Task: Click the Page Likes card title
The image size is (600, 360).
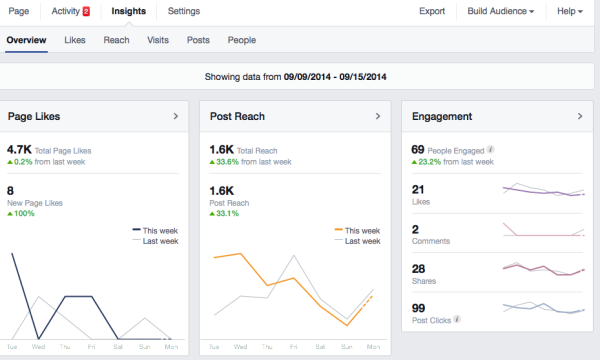Action: point(34,116)
